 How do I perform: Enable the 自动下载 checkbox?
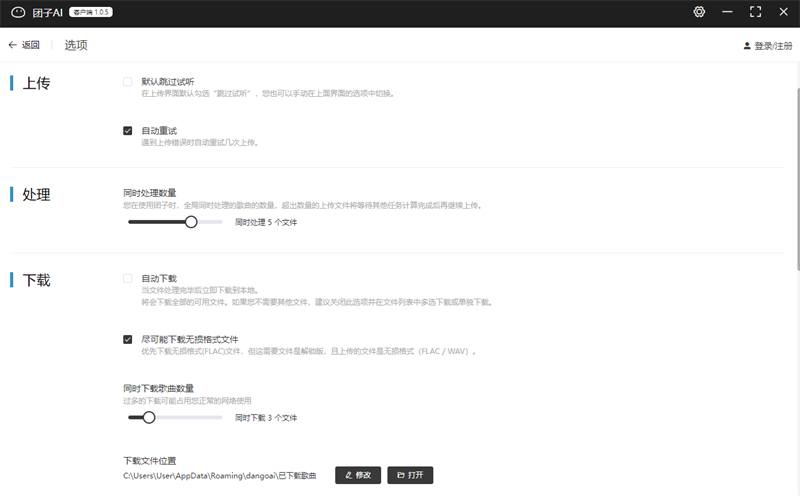128,278
